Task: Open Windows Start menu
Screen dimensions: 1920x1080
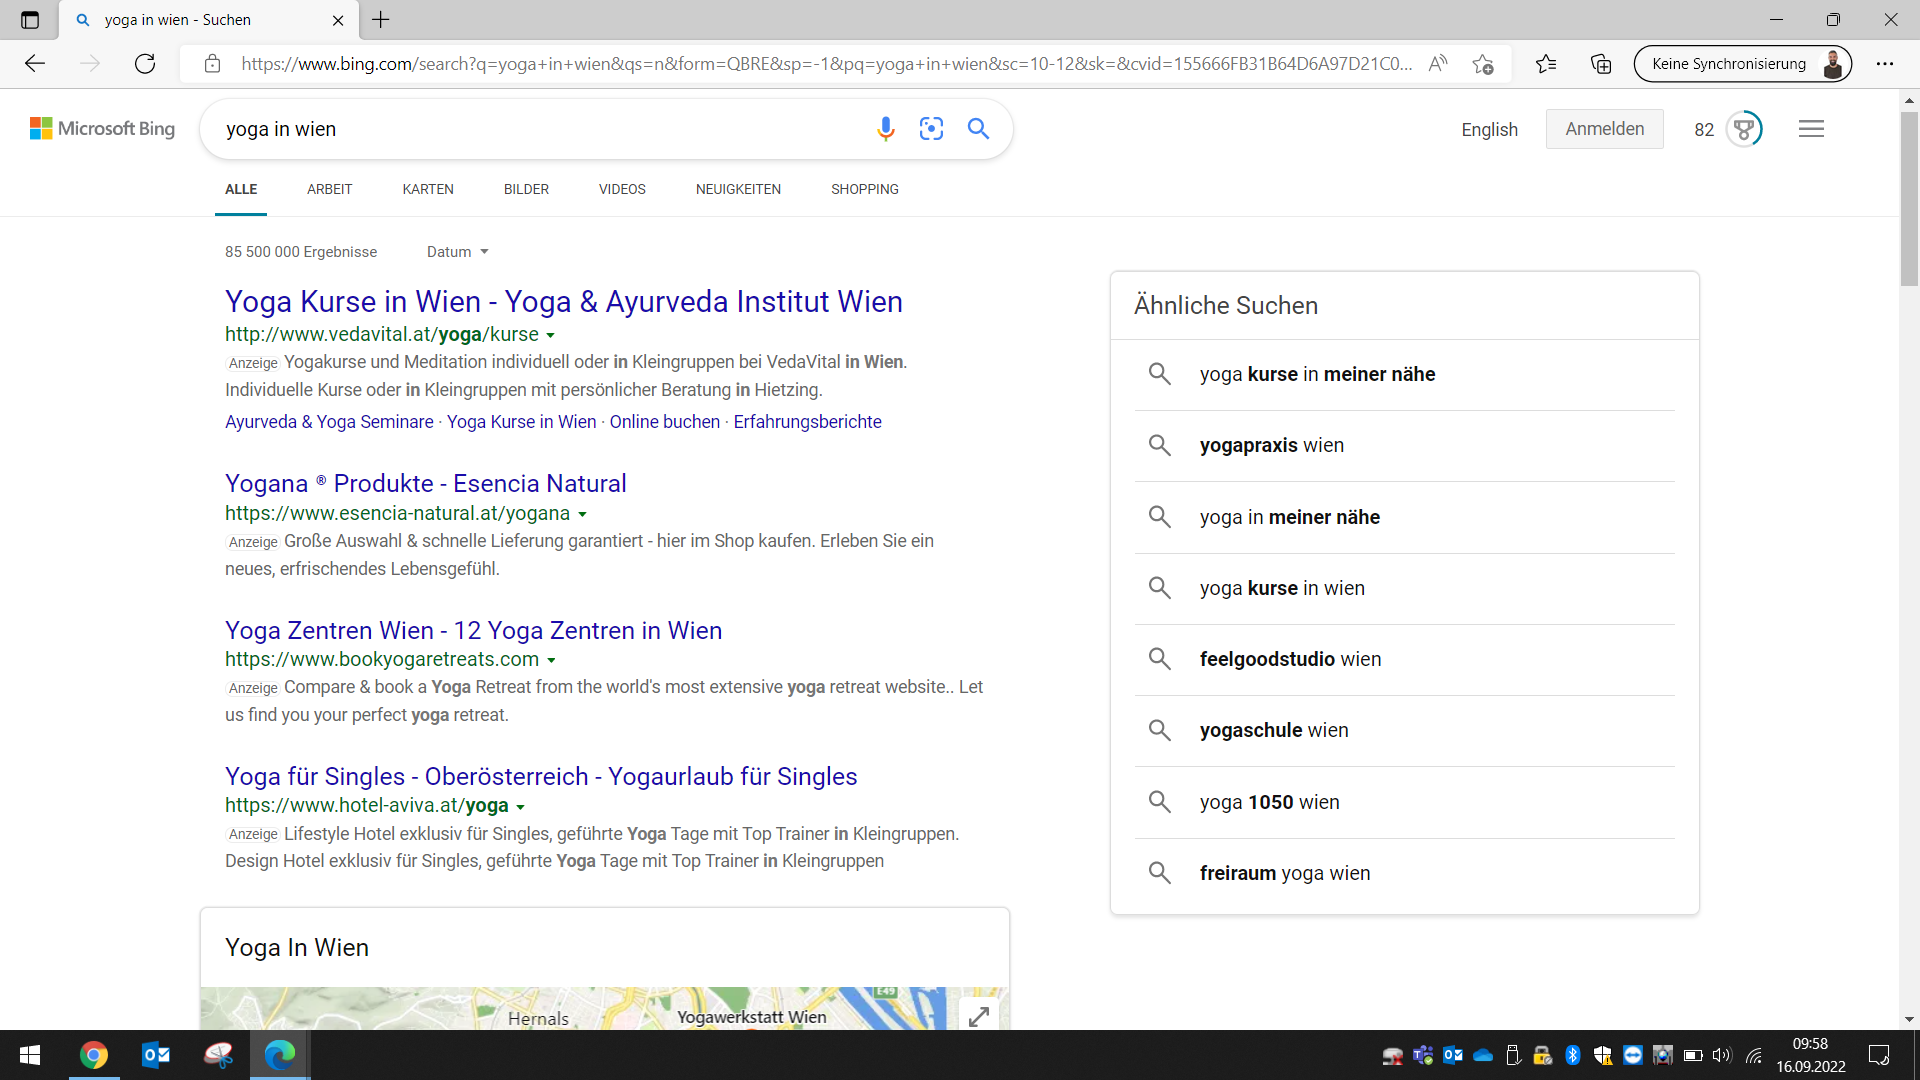Action: pos(30,1055)
